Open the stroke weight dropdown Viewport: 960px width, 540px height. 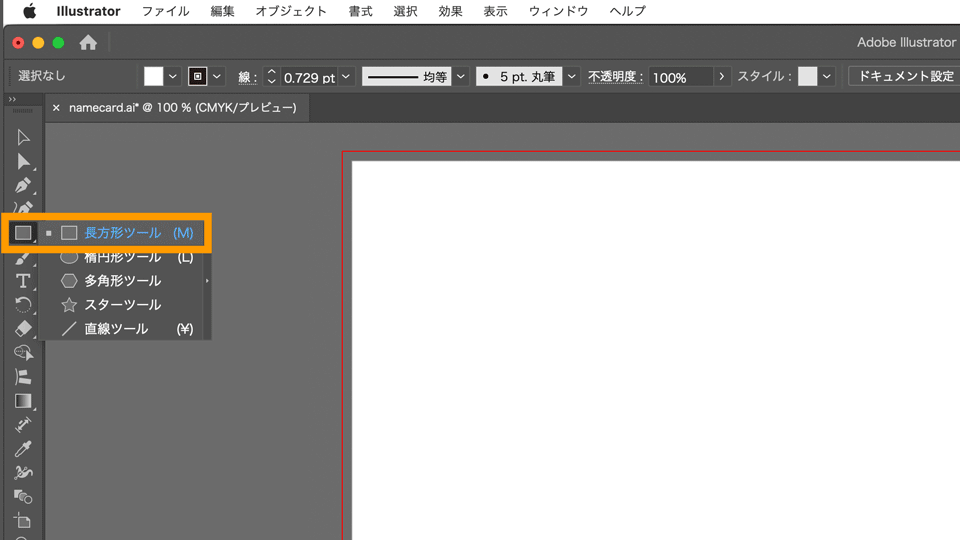pyautogui.click(x=346, y=77)
